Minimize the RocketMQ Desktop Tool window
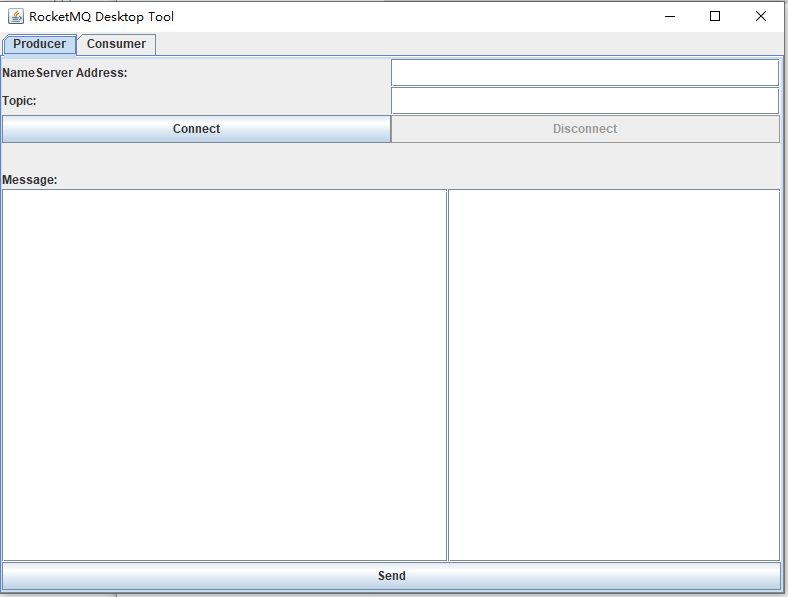Viewport: 788px width, 597px height. (670, 17)
